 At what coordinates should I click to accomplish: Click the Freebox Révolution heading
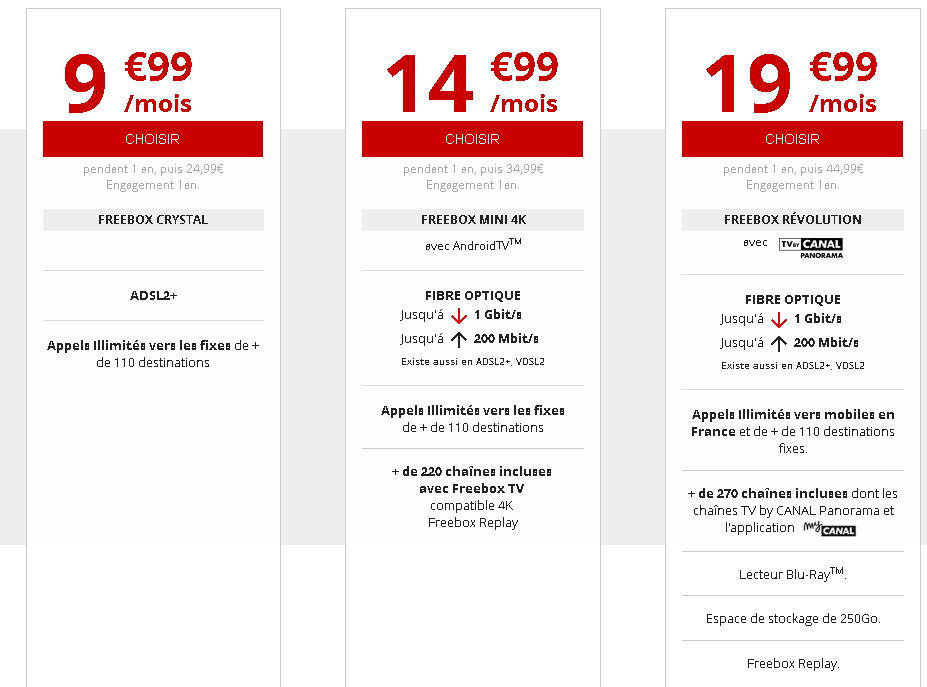click(792, 220)
